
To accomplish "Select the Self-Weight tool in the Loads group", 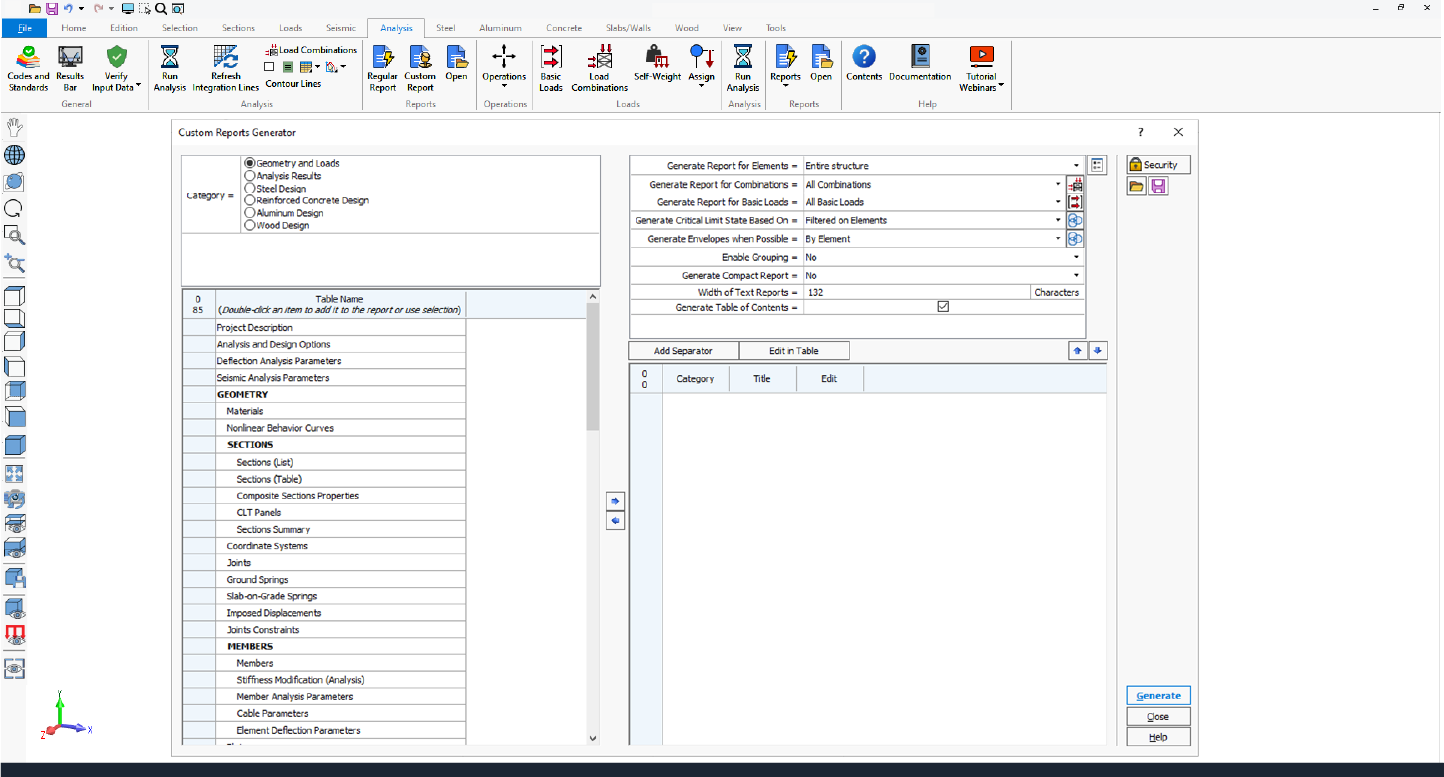I will click(x=657, y=62).
